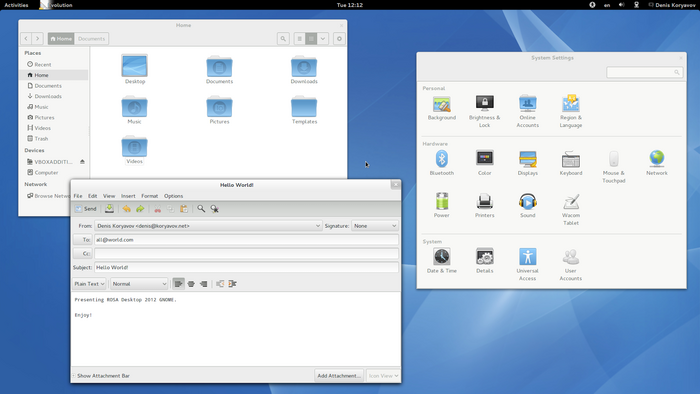Open the Format menu in the composer
The height and width of the screenshot is (394, 700).
(150, 196)
